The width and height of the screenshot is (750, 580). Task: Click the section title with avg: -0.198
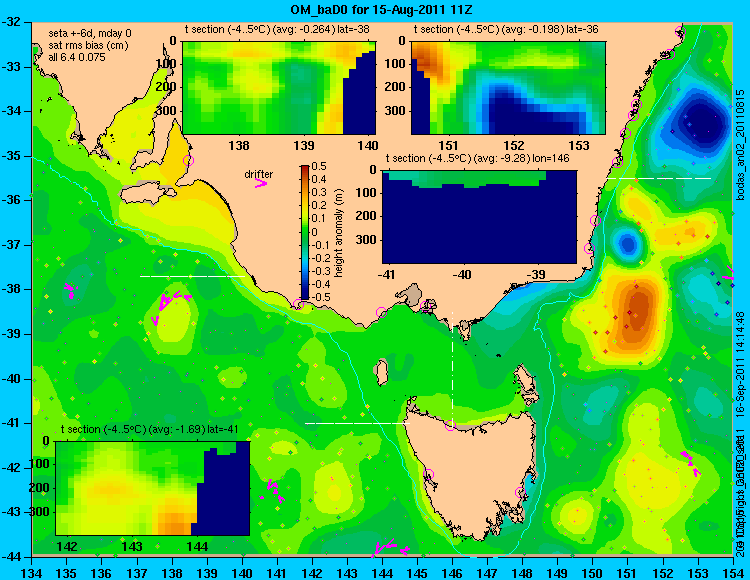tap(506, 29)
